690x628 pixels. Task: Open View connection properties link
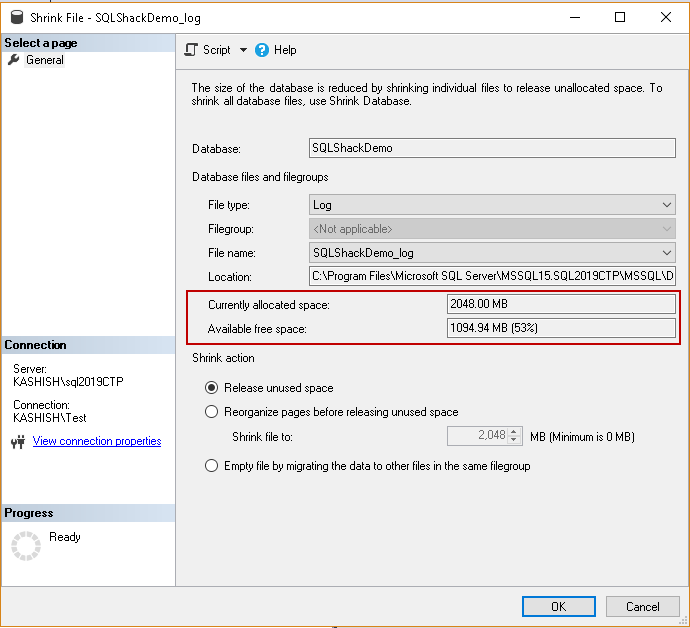(x=97, y=441)
